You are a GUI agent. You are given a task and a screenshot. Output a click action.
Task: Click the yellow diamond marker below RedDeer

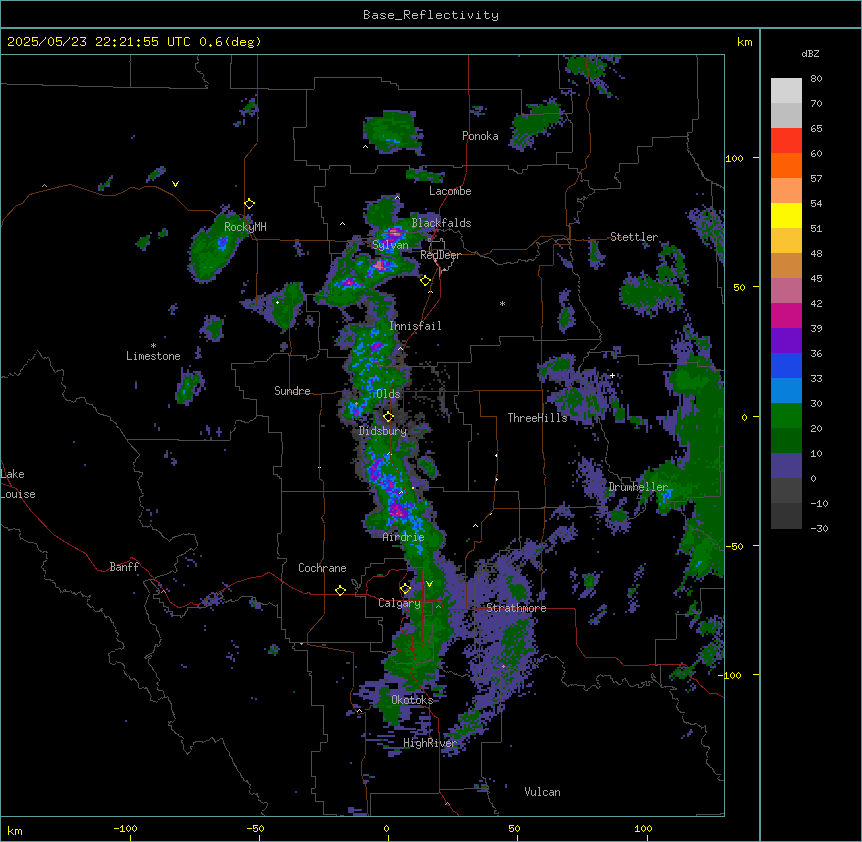(426, 281)
